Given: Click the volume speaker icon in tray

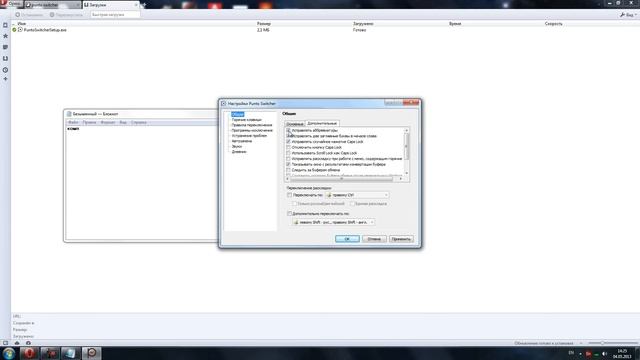Looking at the screenshot, I should (604, 353).
